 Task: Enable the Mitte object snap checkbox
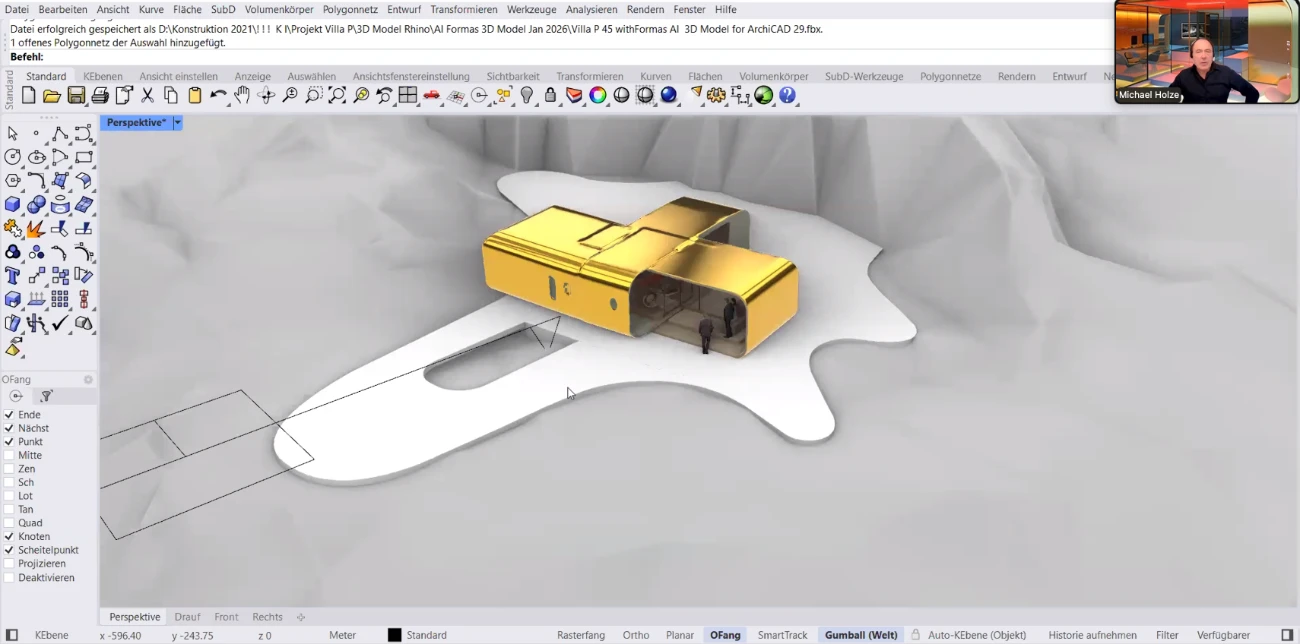click(x=9, y=456)
